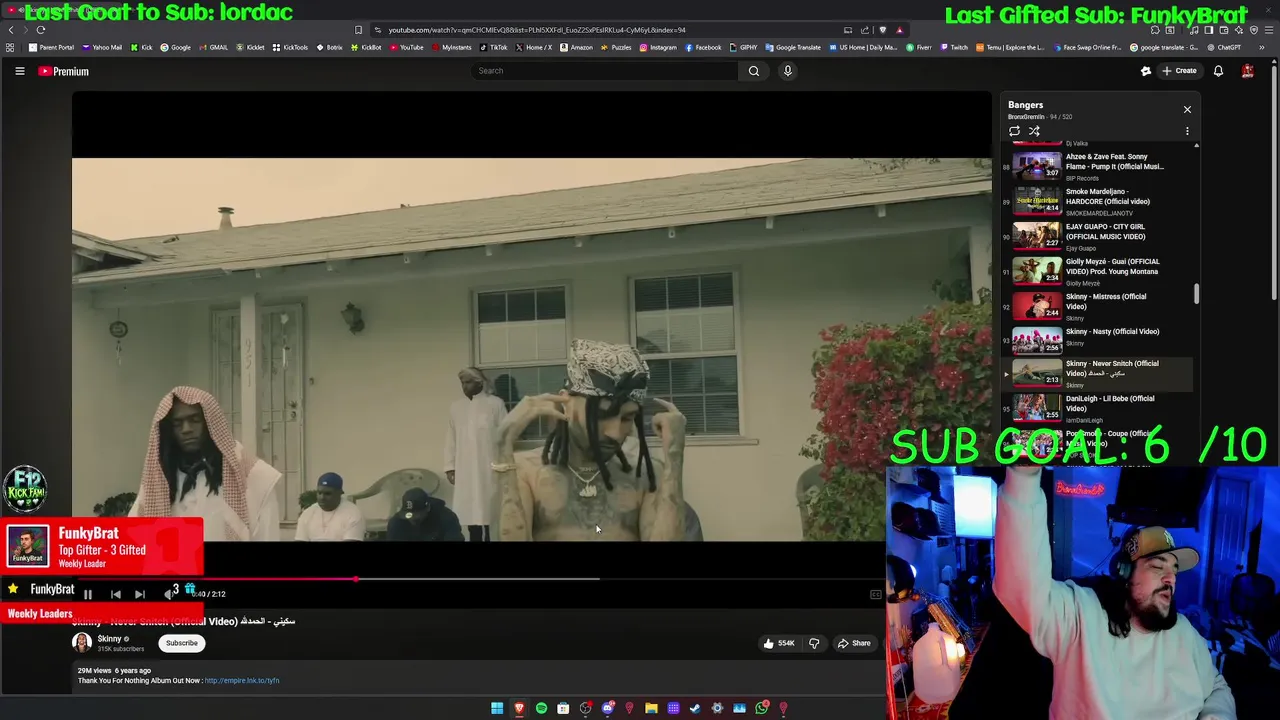Click the playlist panel scrollbar thumb
The width and height of the screenshot is (1280, 720).
point(1196,294)
